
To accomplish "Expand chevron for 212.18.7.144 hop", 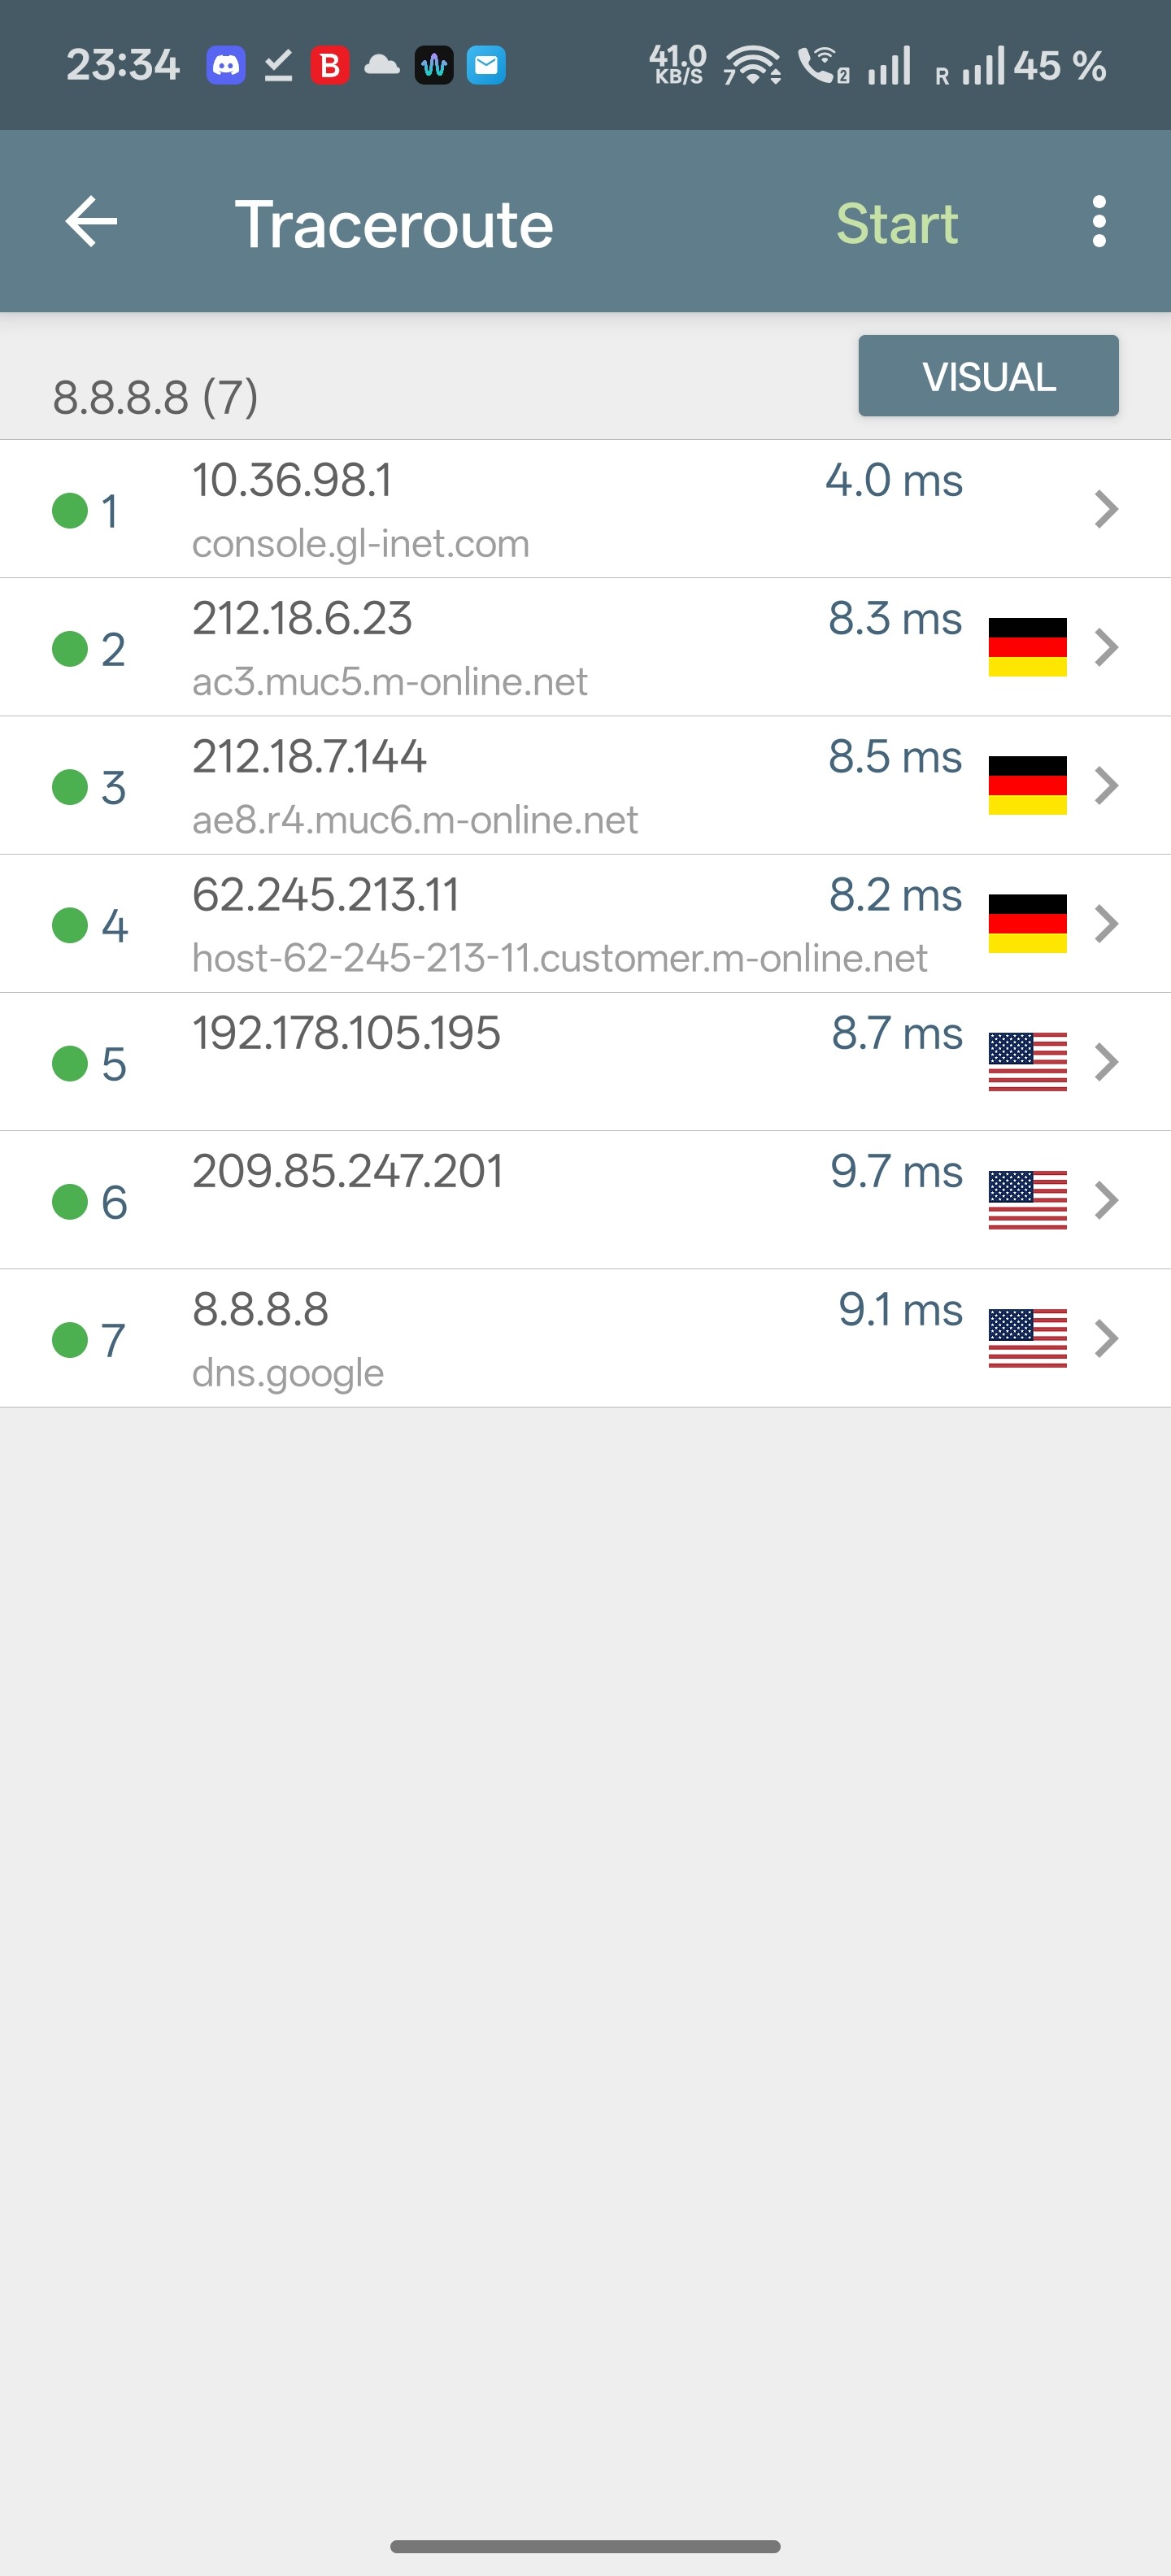I will [x=1105, y=785].
